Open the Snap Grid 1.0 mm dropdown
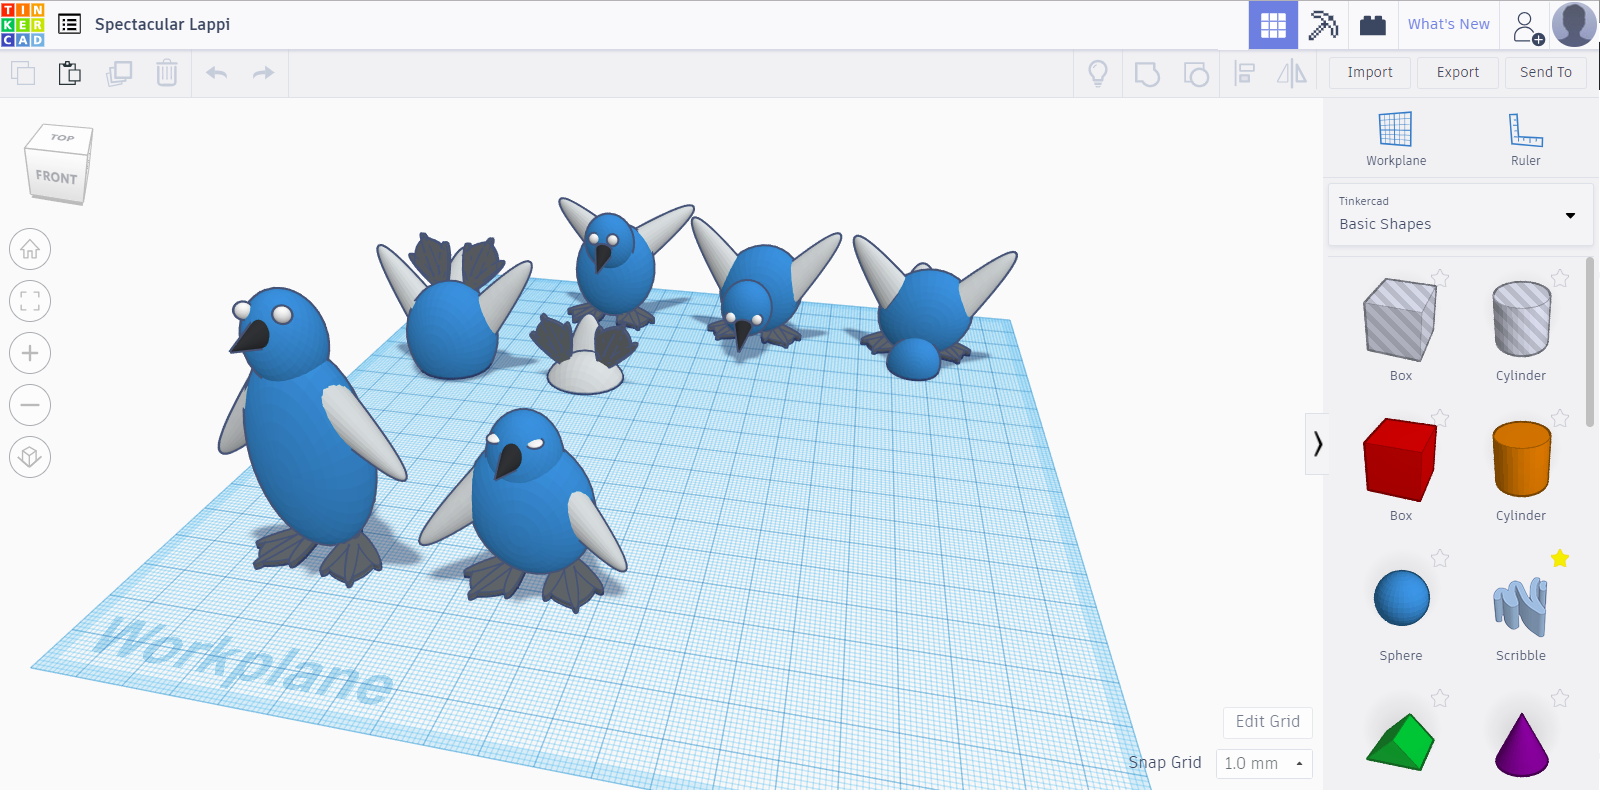The width and height of the screenshot is (1600, 790). (1264, 764)
